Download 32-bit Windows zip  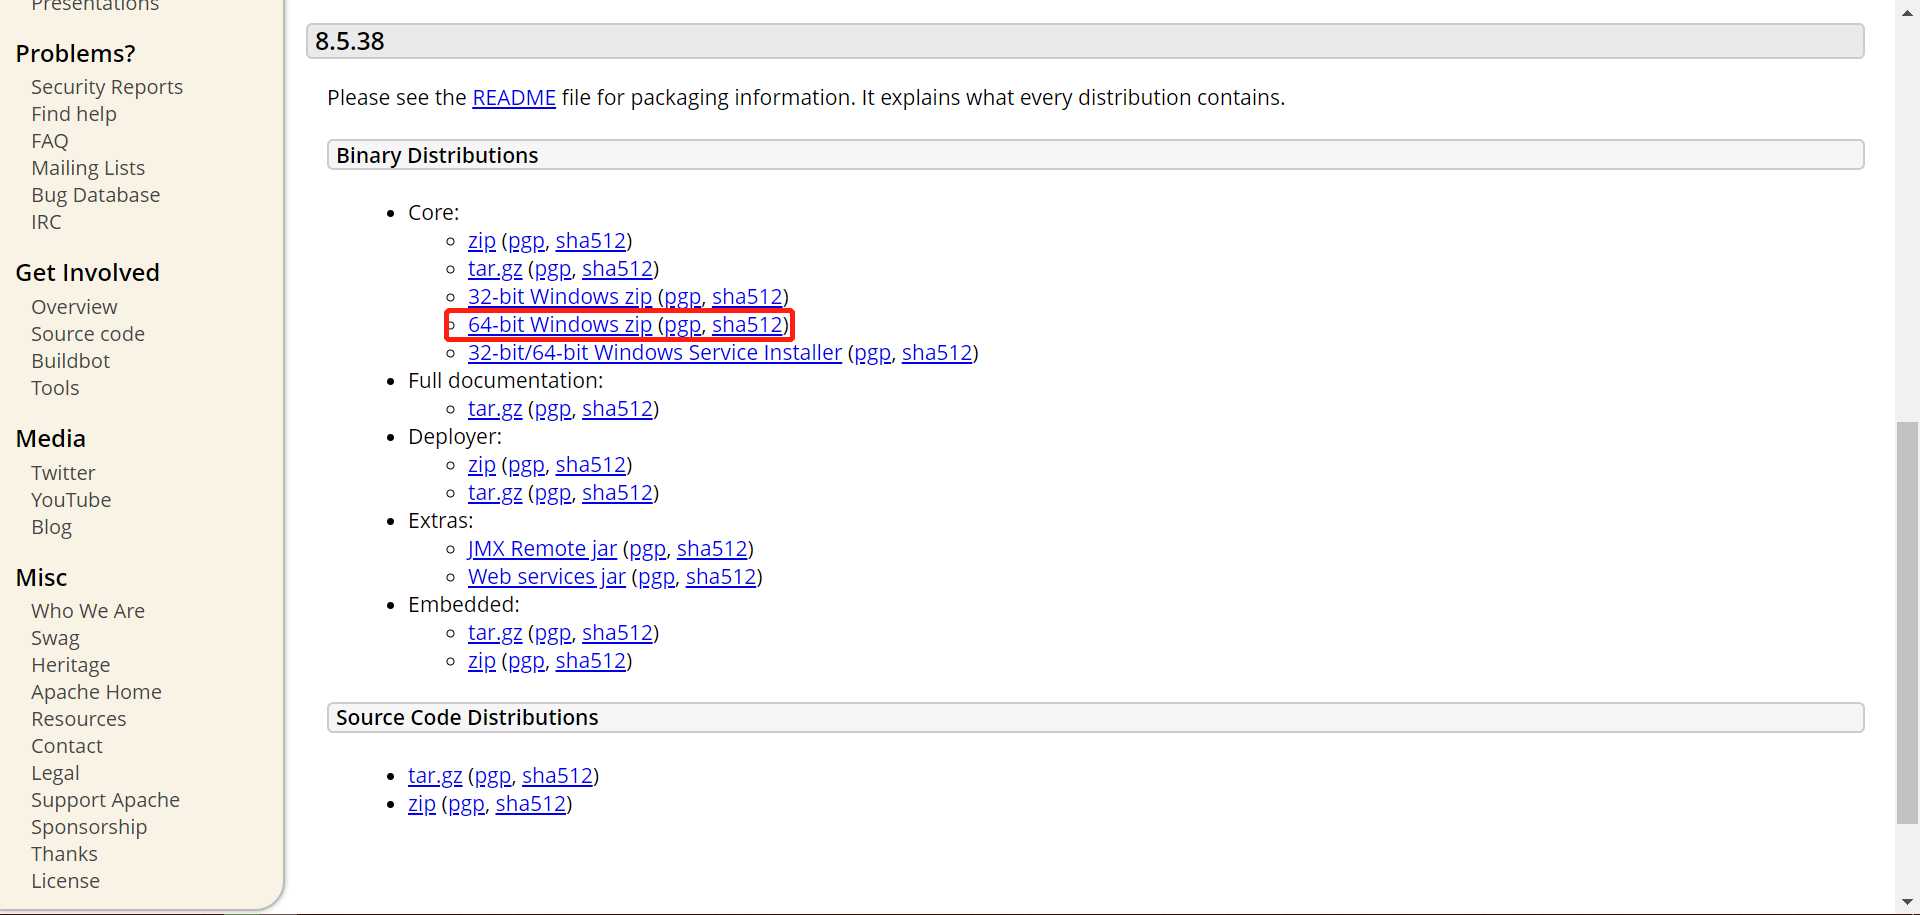560,297
